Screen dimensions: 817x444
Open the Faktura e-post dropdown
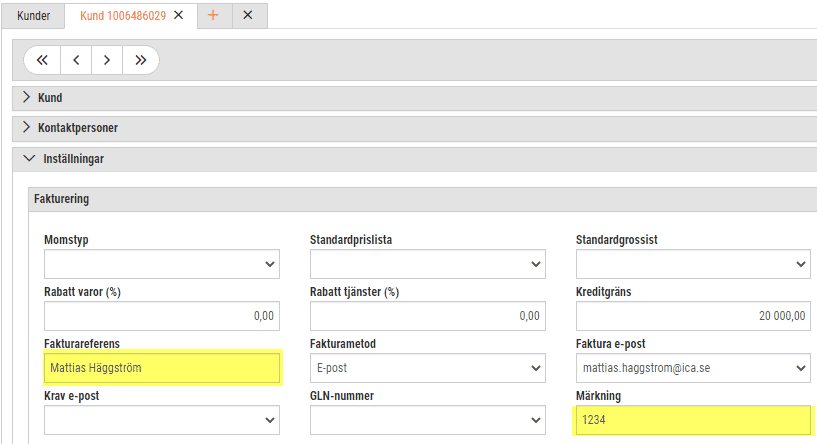click(x=693, y=368)
